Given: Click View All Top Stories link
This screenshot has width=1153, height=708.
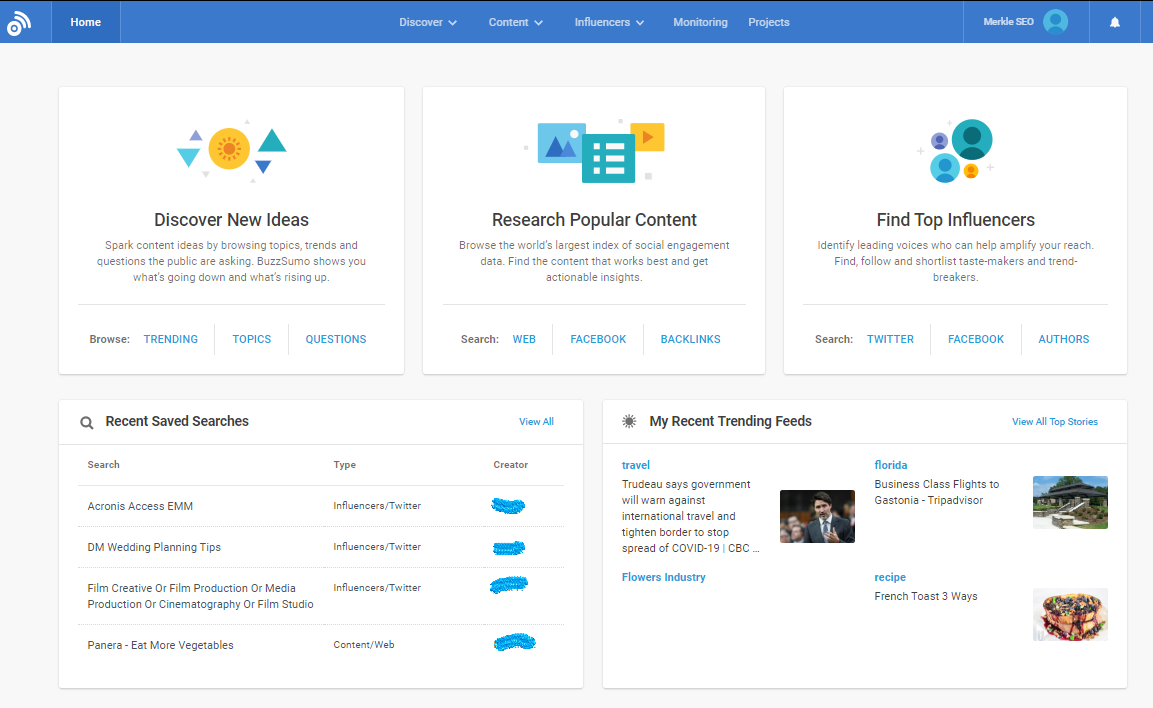Looking at the screenshot, I should tap(1054, 422).
